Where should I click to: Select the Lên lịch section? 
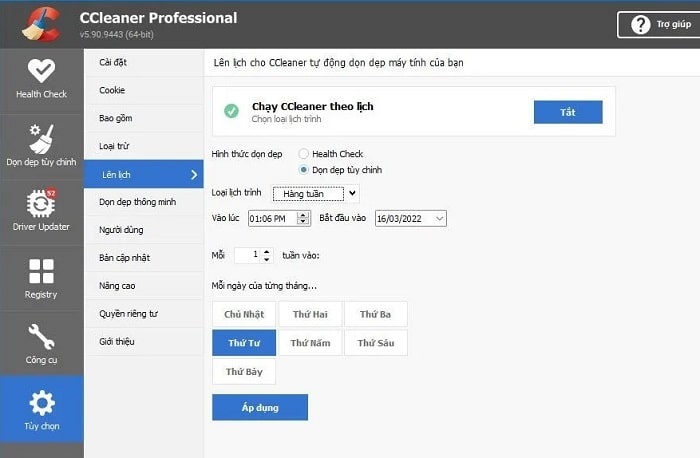(x=144, y=174)
